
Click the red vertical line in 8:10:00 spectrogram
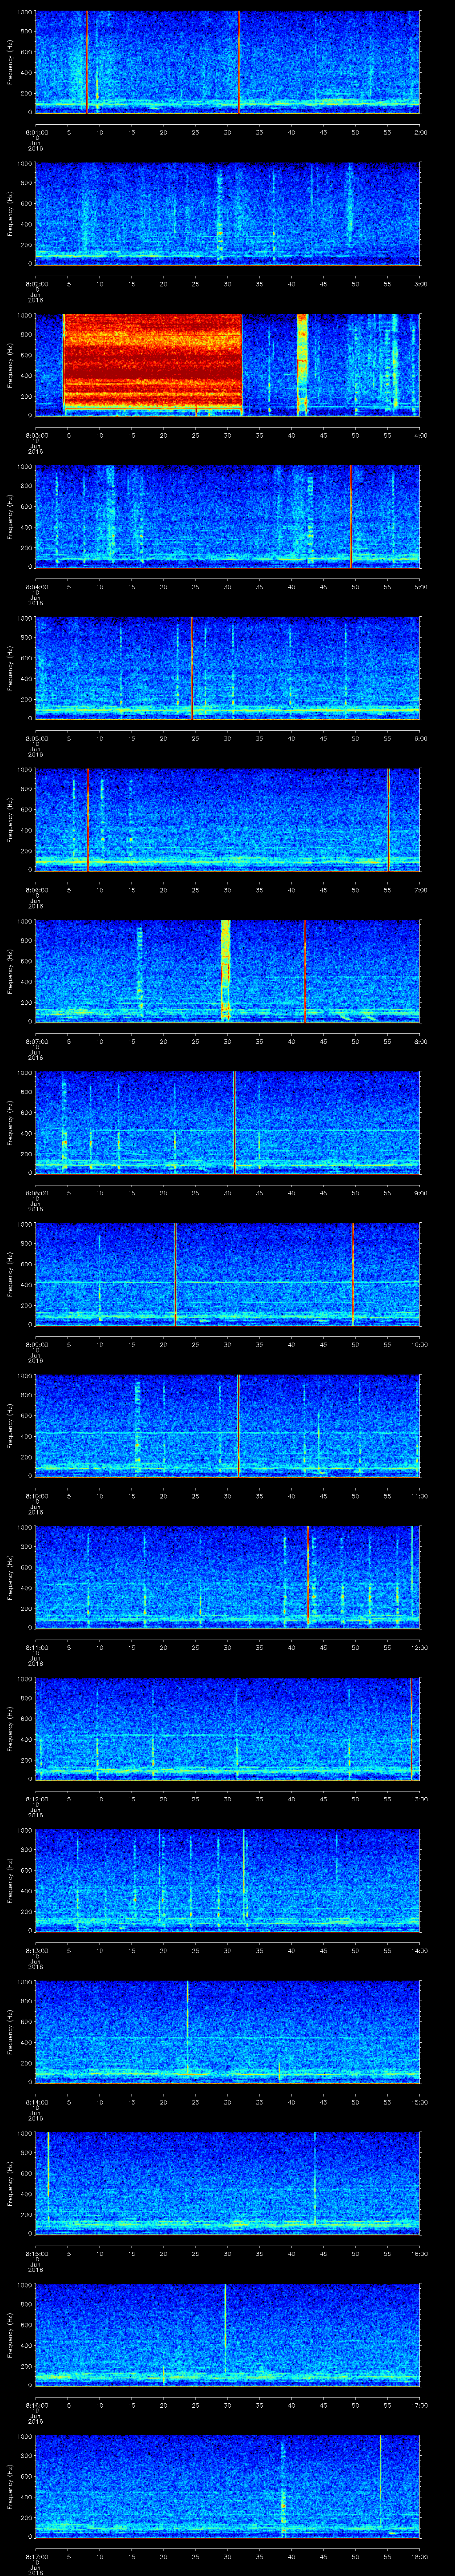coord(239,1425)
